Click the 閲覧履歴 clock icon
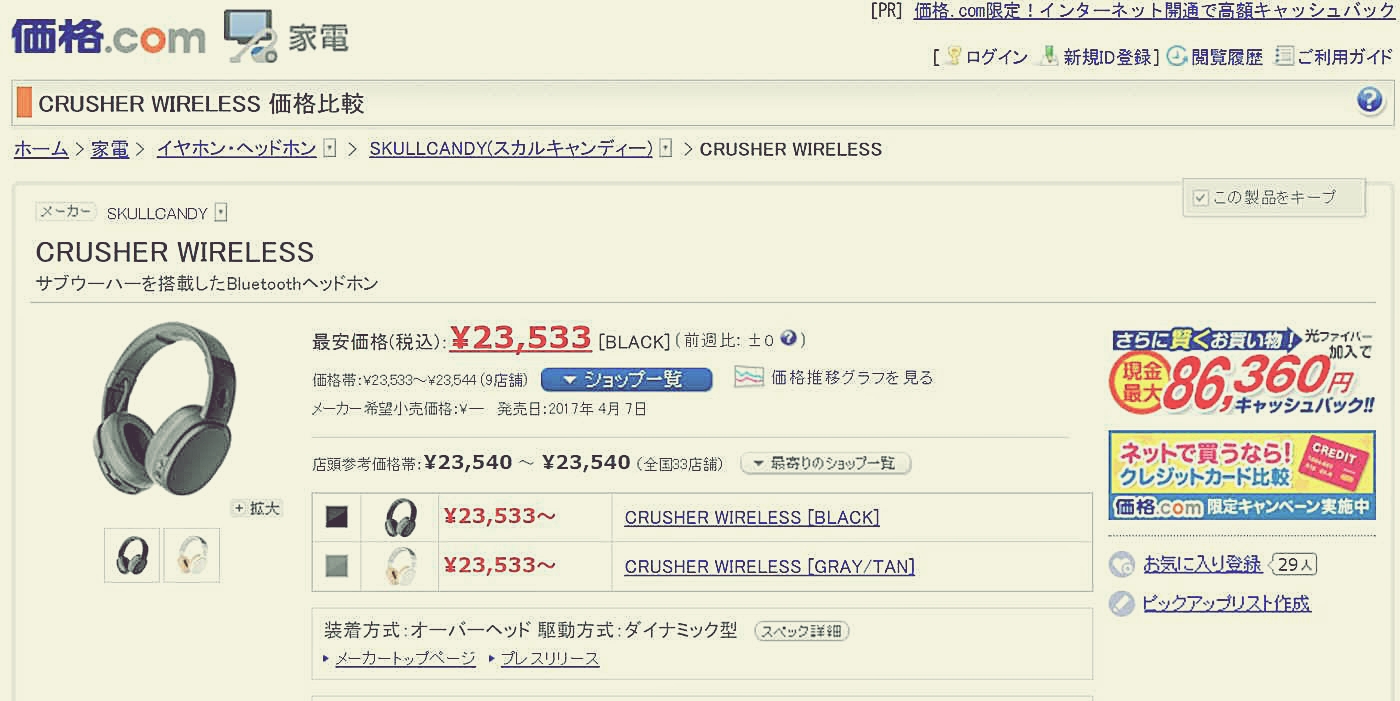This screenshot has width=1400, height=701. pos(1177,56)
